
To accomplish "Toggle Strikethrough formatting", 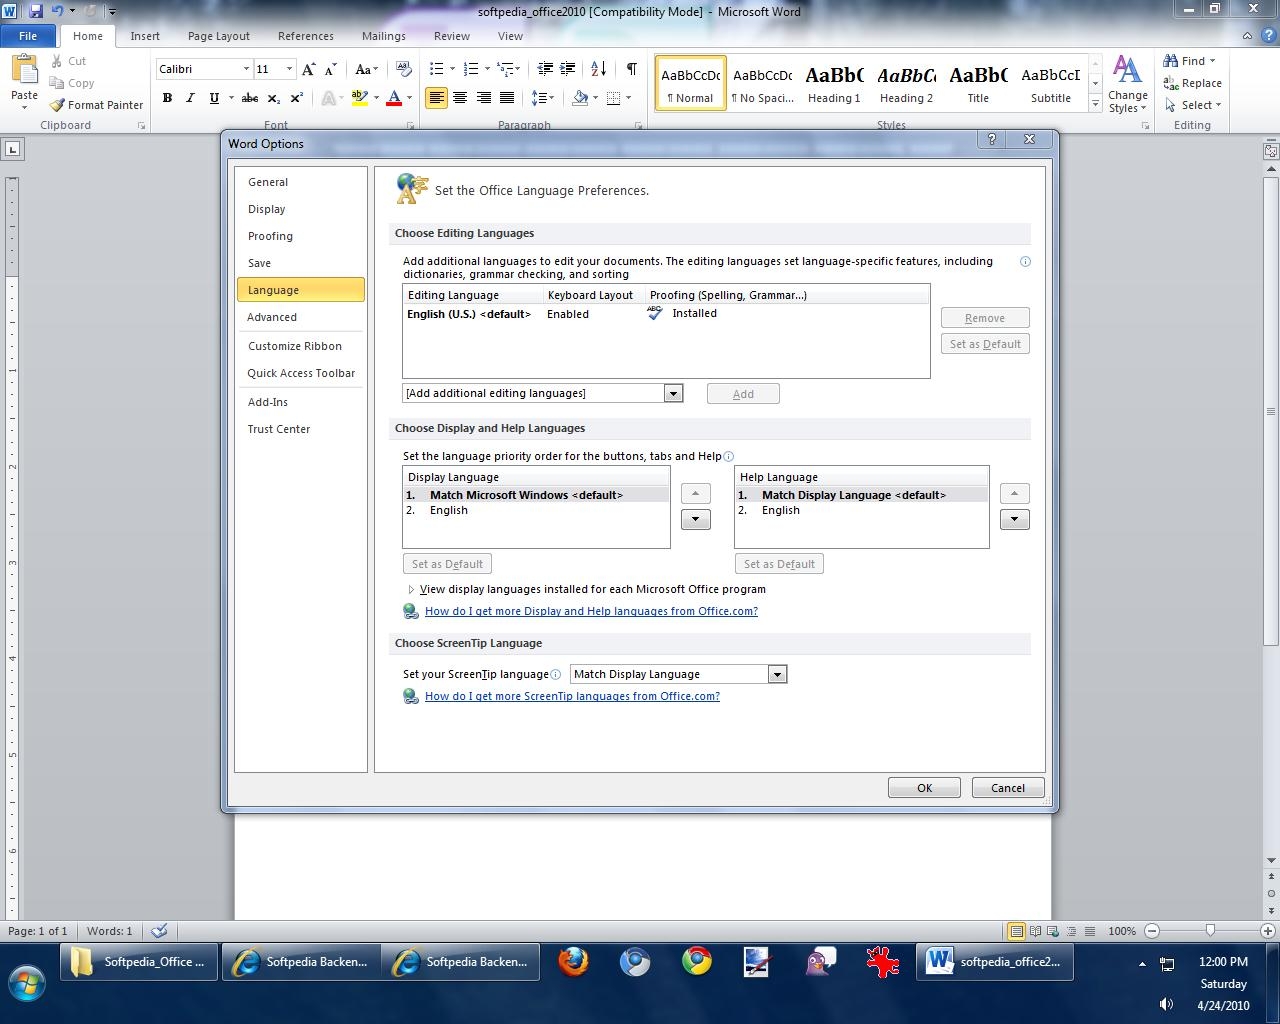I will point(250,98).
